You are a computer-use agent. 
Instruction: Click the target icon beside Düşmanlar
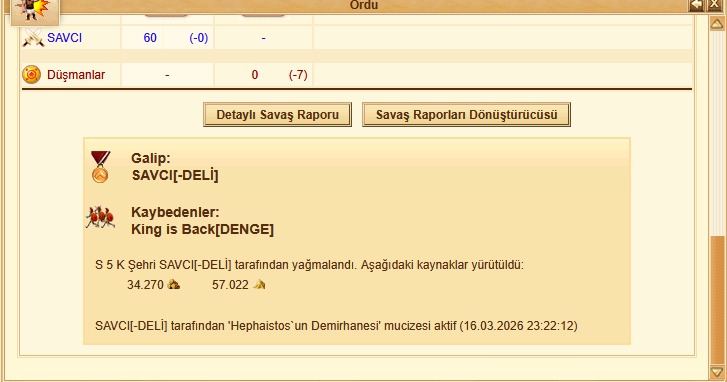pyautogui.click(x=32, y=75)
